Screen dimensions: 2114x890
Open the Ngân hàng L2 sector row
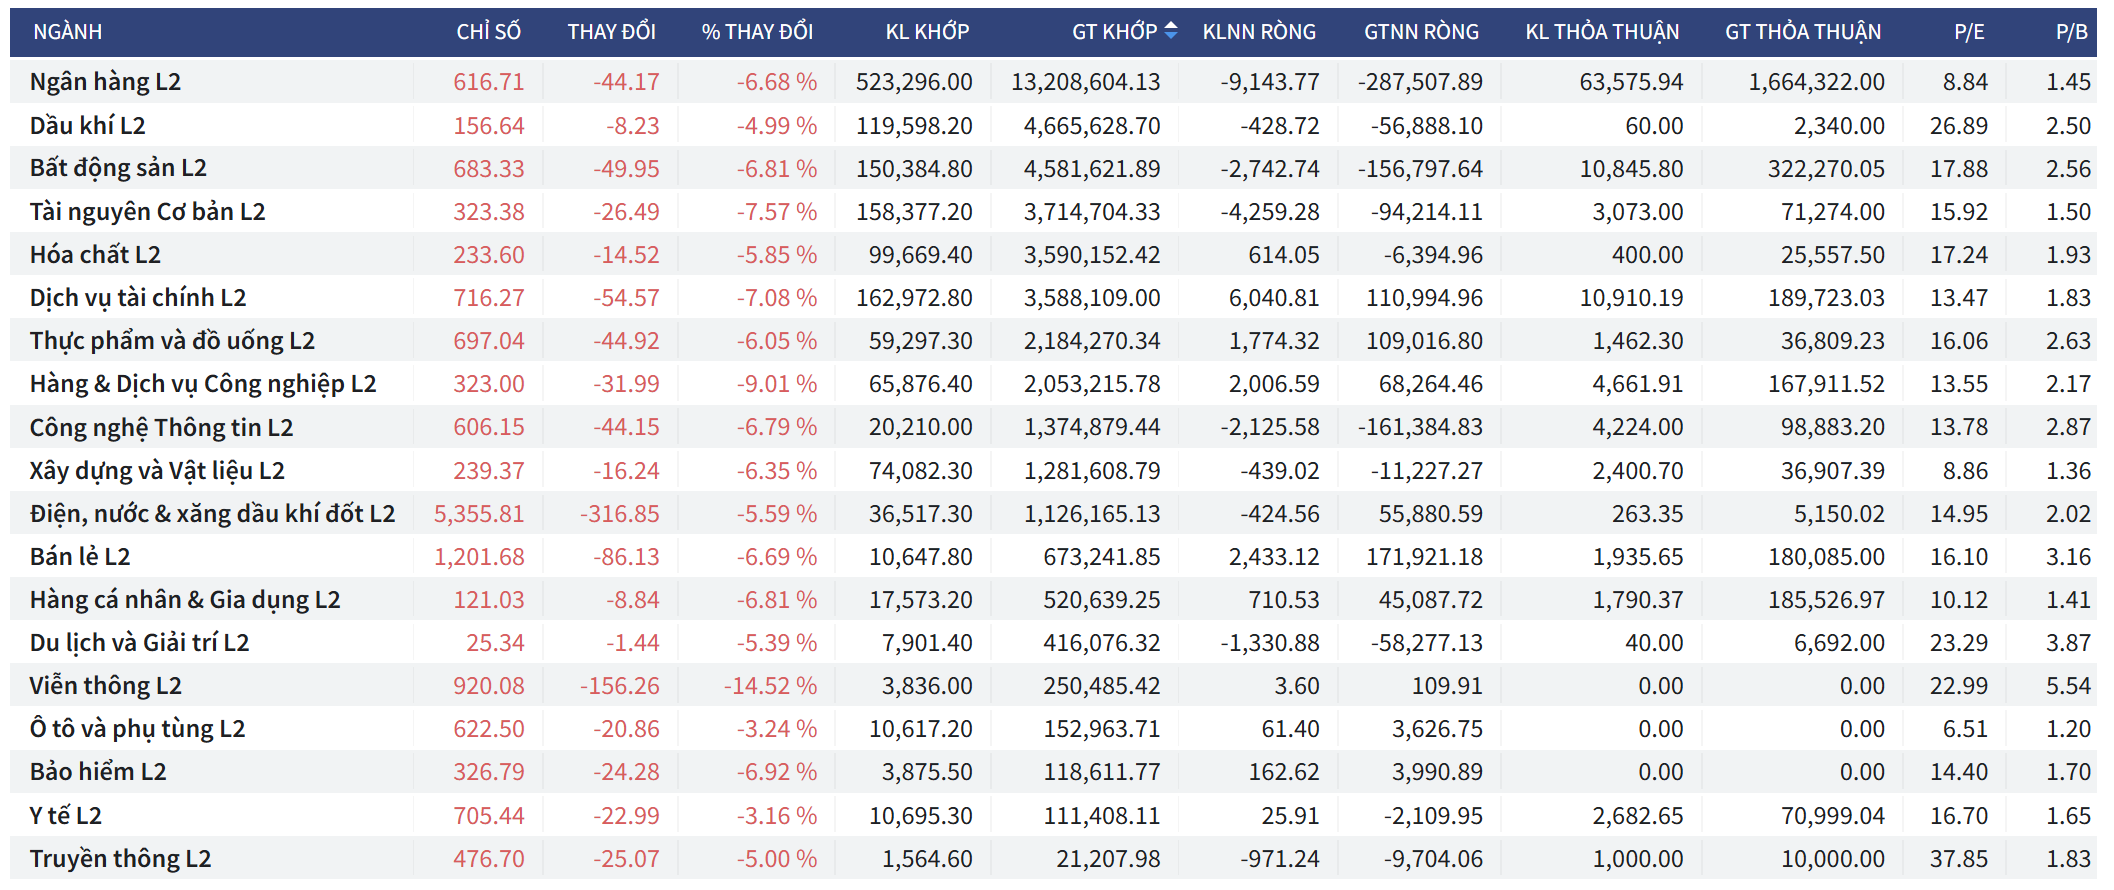coord(105,82)
